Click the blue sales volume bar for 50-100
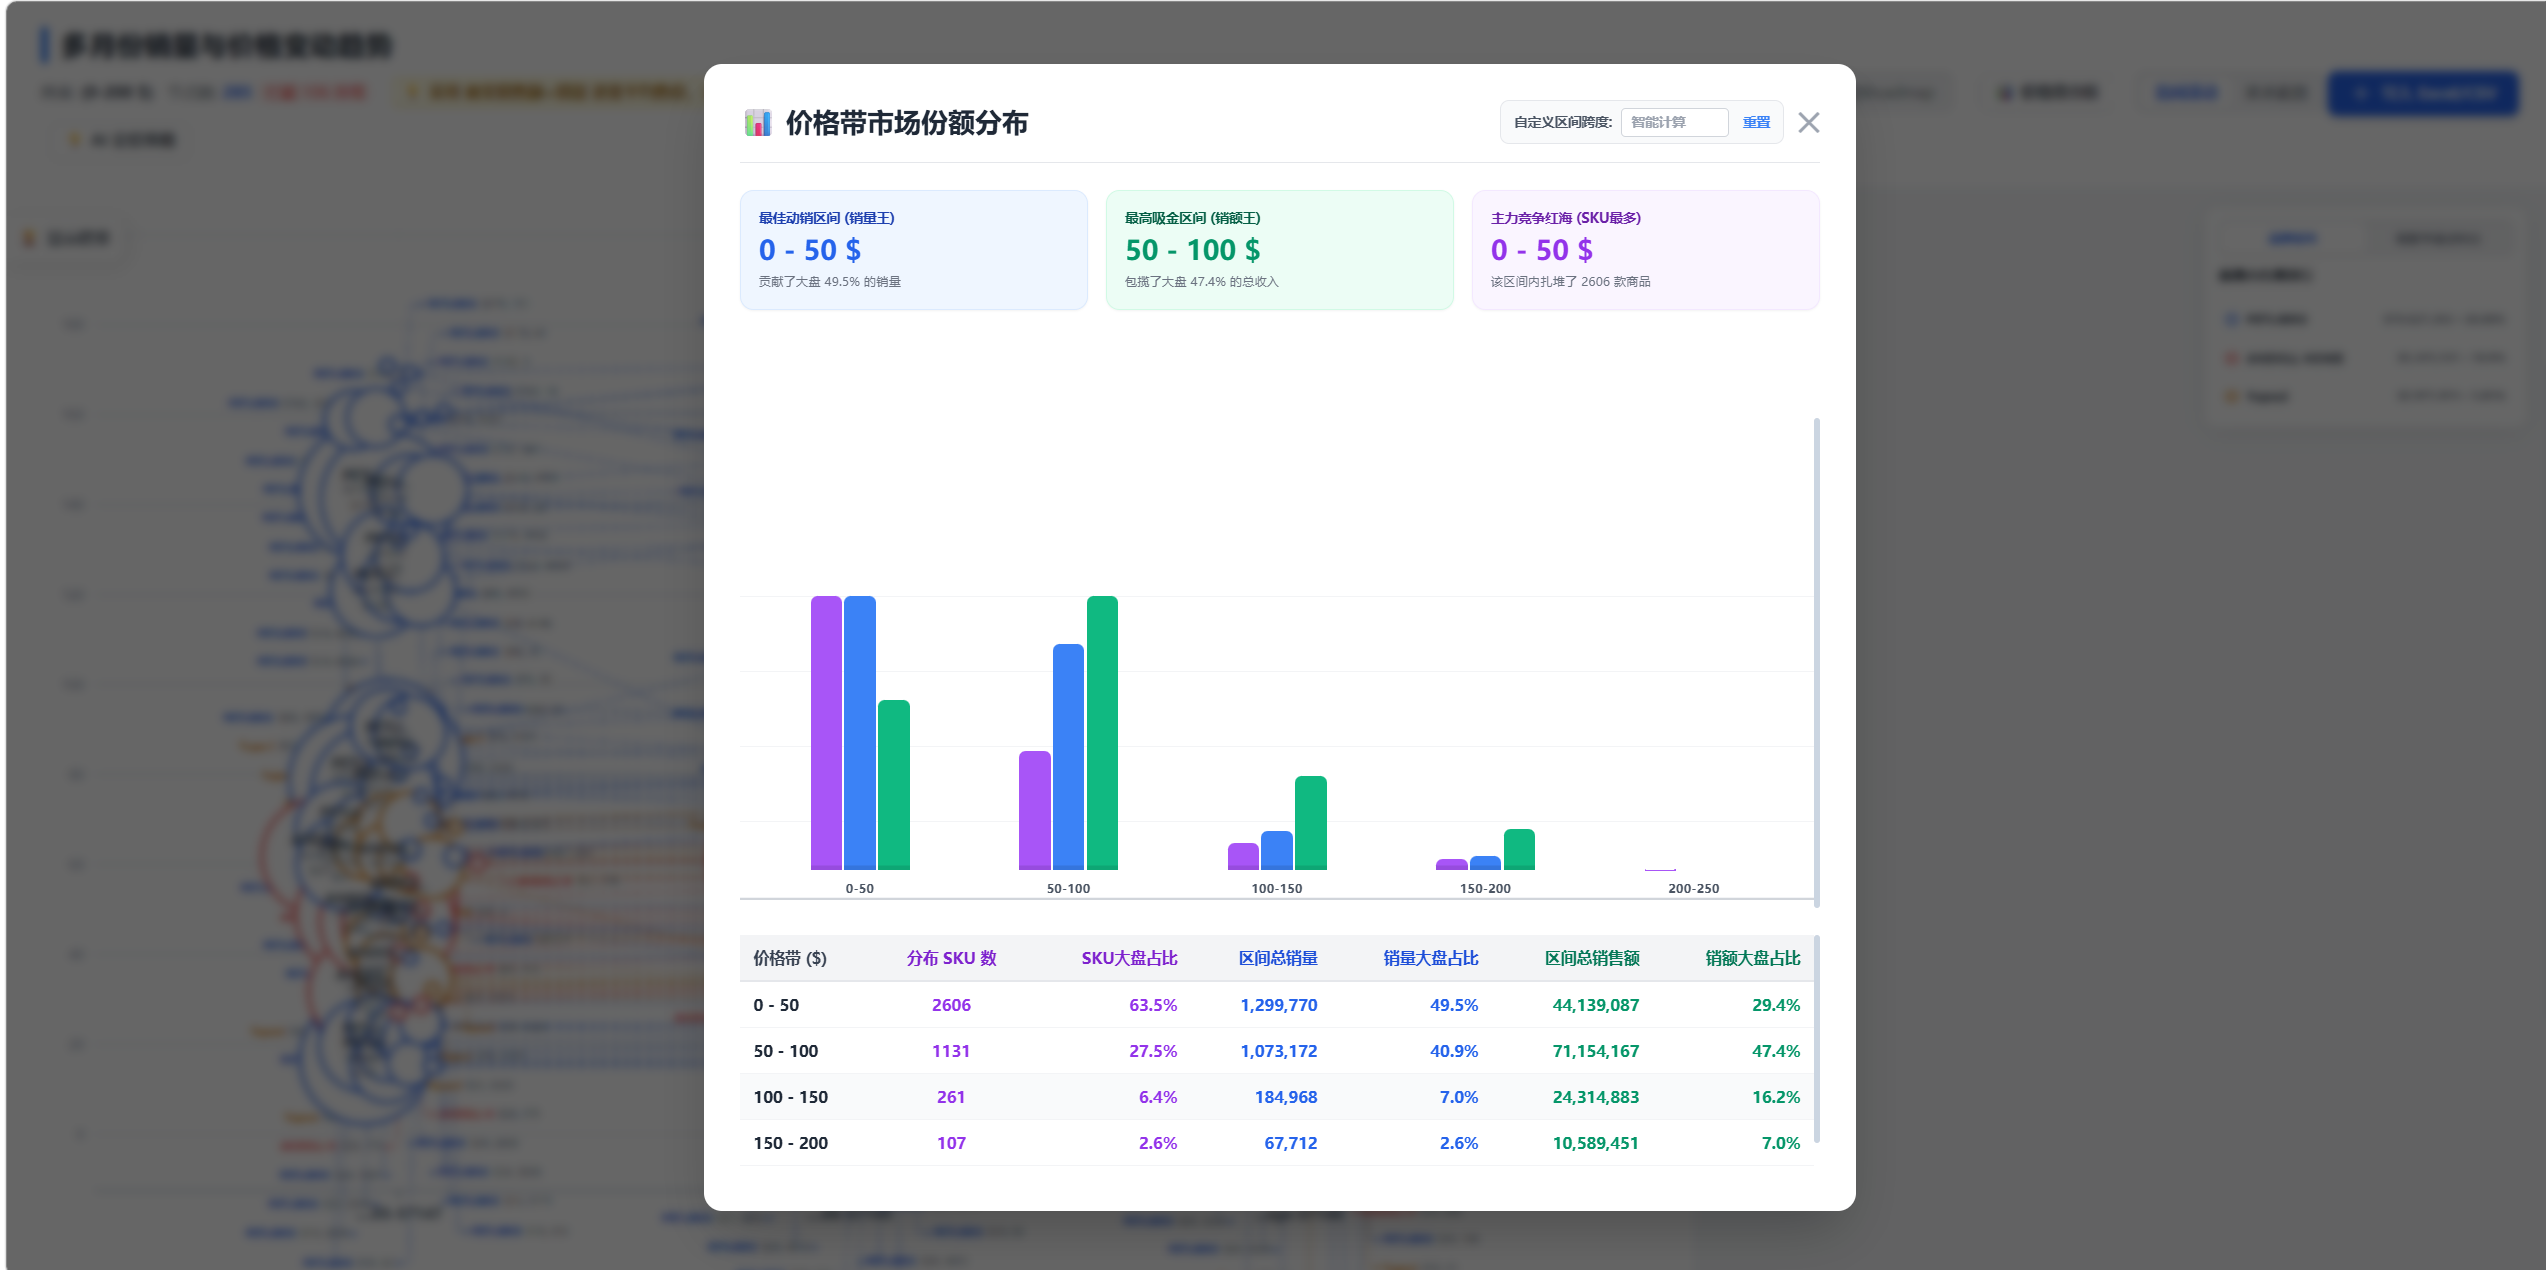This screenshot has height=1270, width=2546. click(x=1069, y=757)
